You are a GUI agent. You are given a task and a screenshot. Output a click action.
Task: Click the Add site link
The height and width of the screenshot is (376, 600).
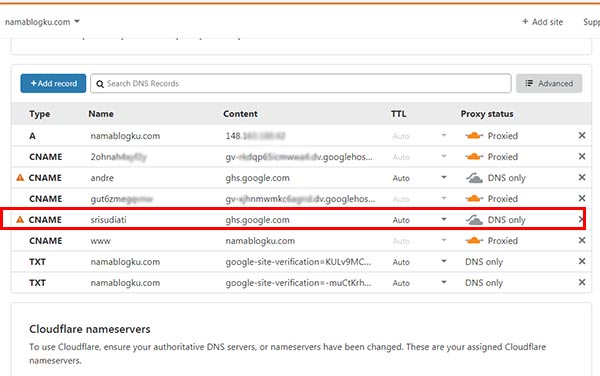(543, 22)
